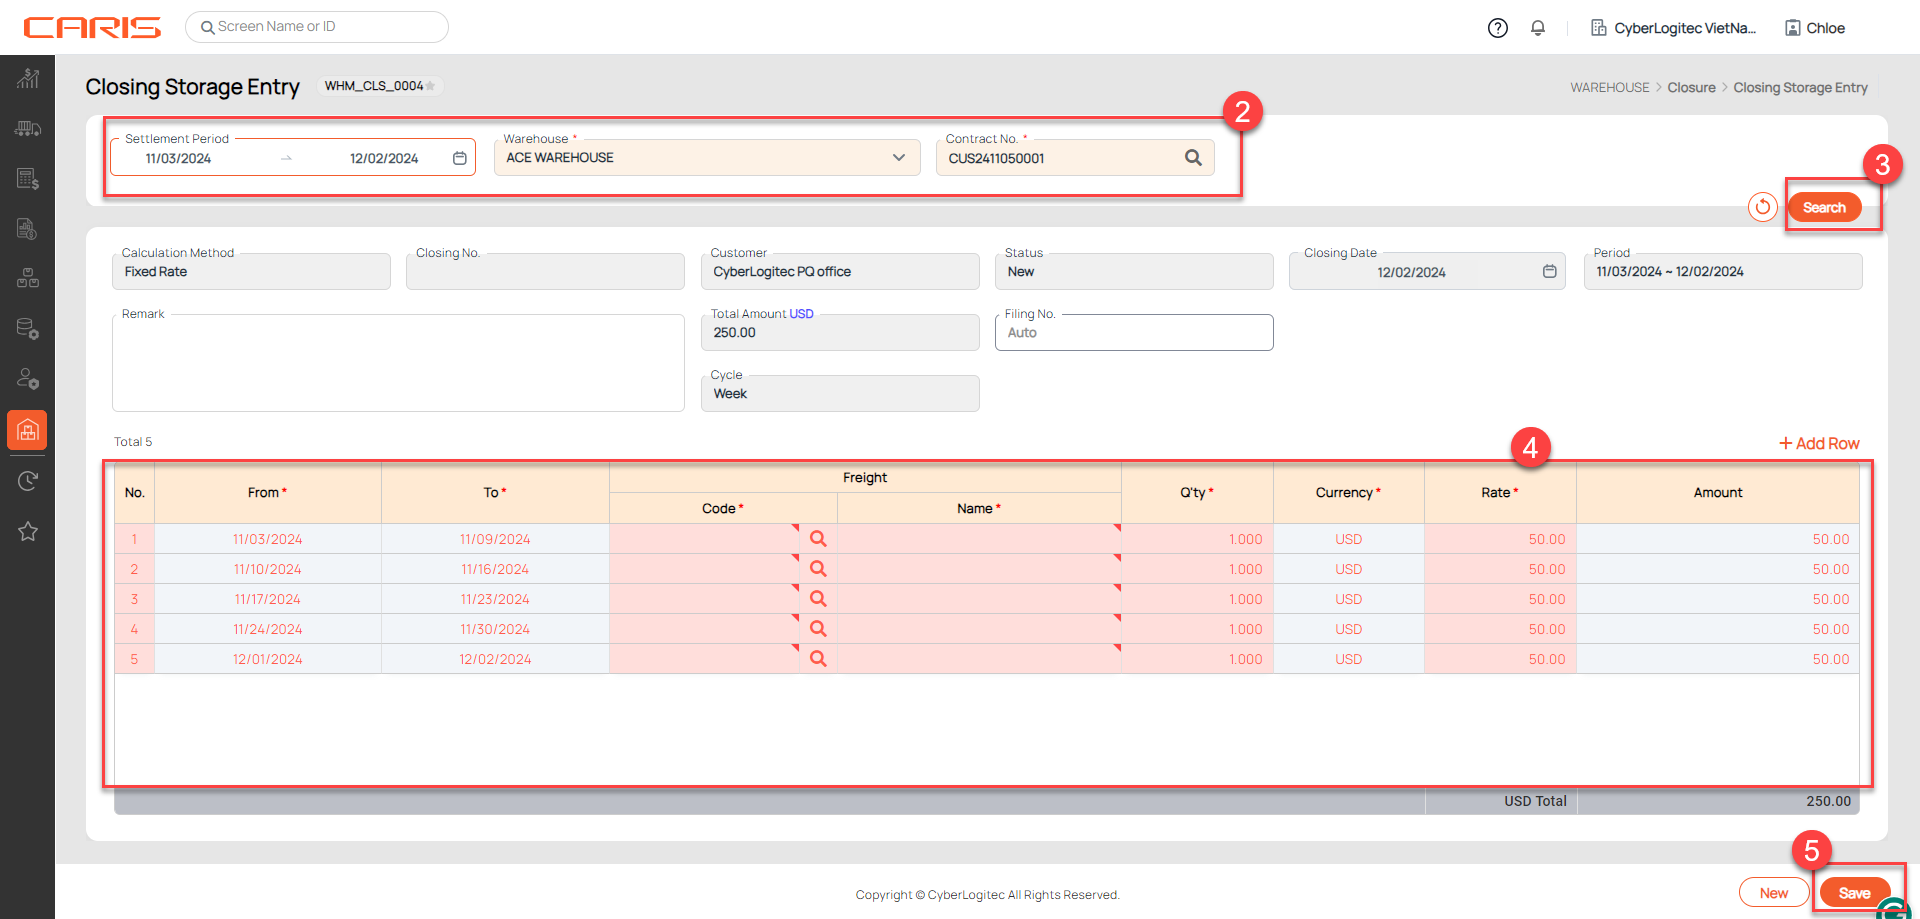Click Add Row above the table

[x=1819, y=443]
